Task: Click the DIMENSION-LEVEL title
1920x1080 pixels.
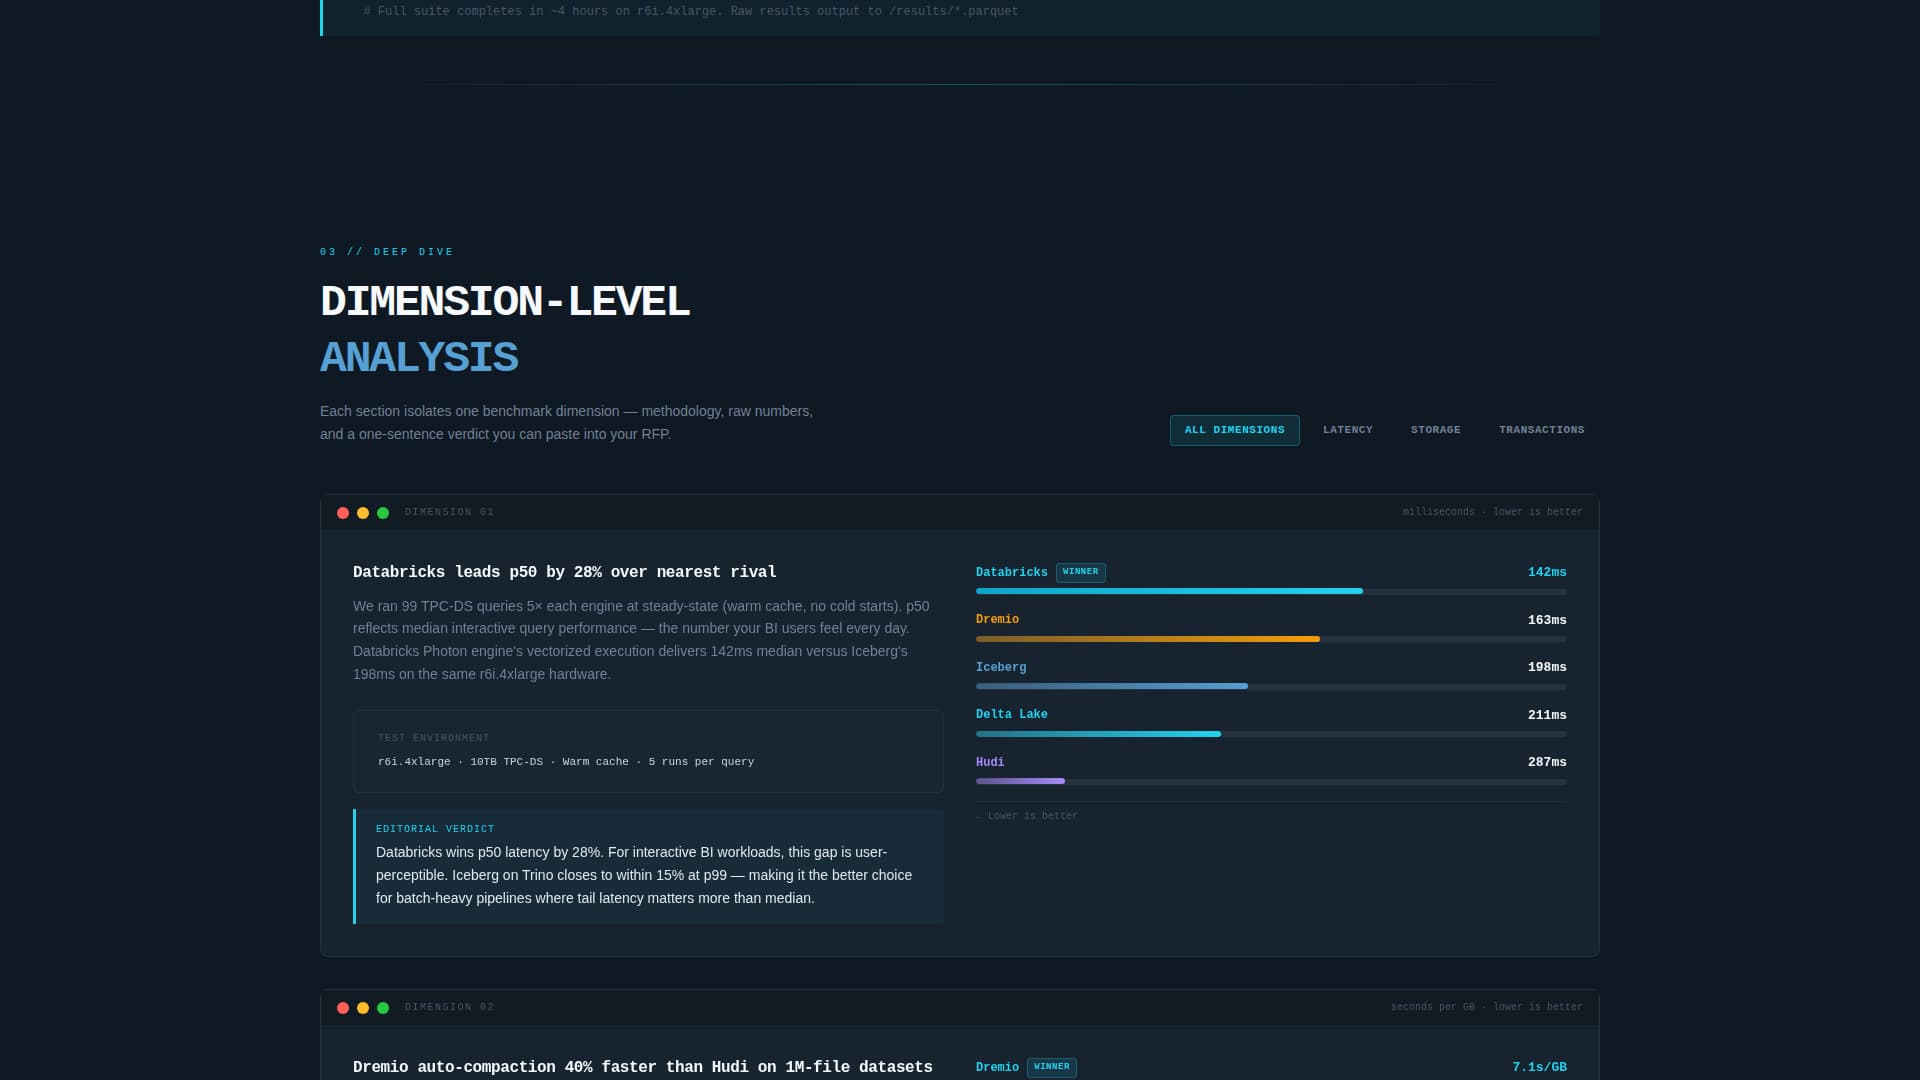Action: 505,302
